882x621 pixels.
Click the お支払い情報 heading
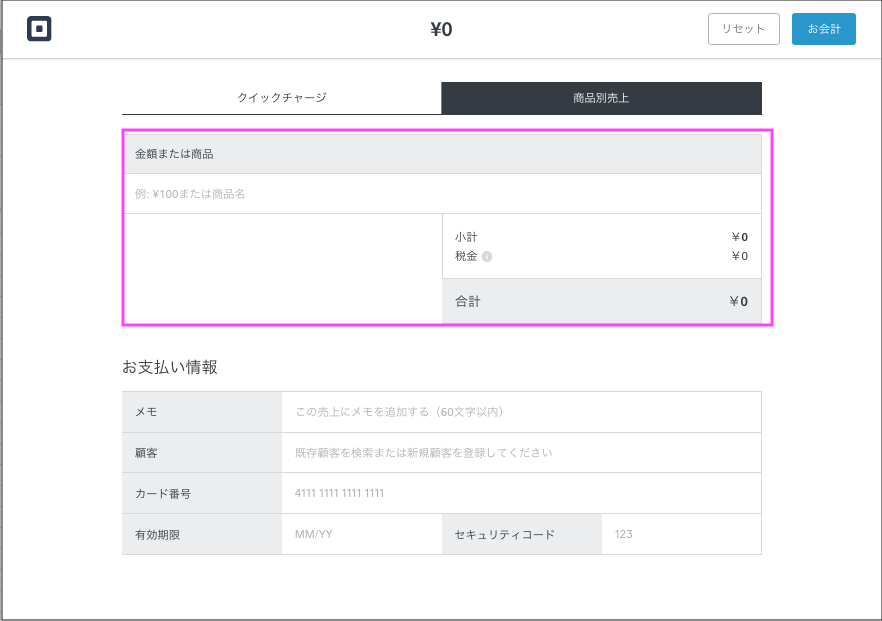coord(170,367)
